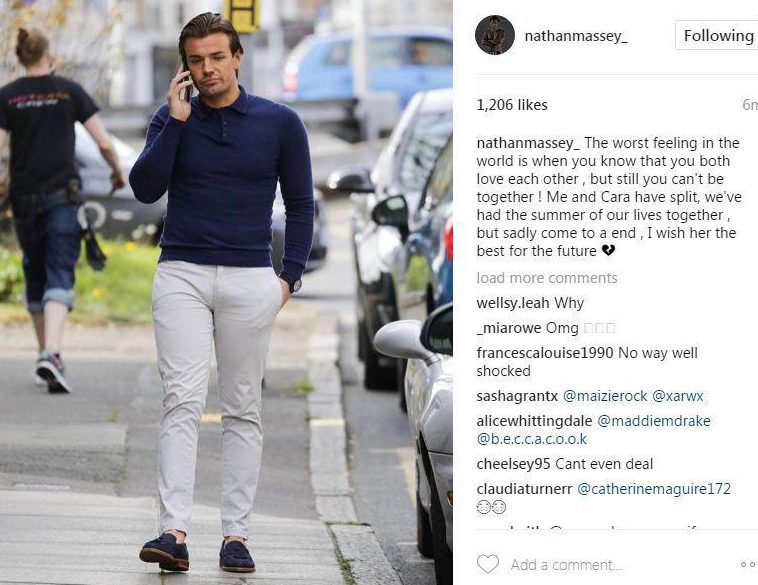Viewport: 758px width, 585px height.
Task: Open the more options dots icon
Action: point(749,564)
